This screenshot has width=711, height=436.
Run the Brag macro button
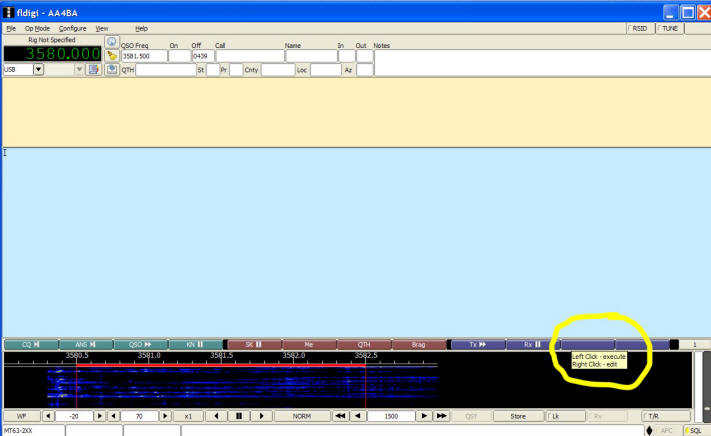pos(419,345)
